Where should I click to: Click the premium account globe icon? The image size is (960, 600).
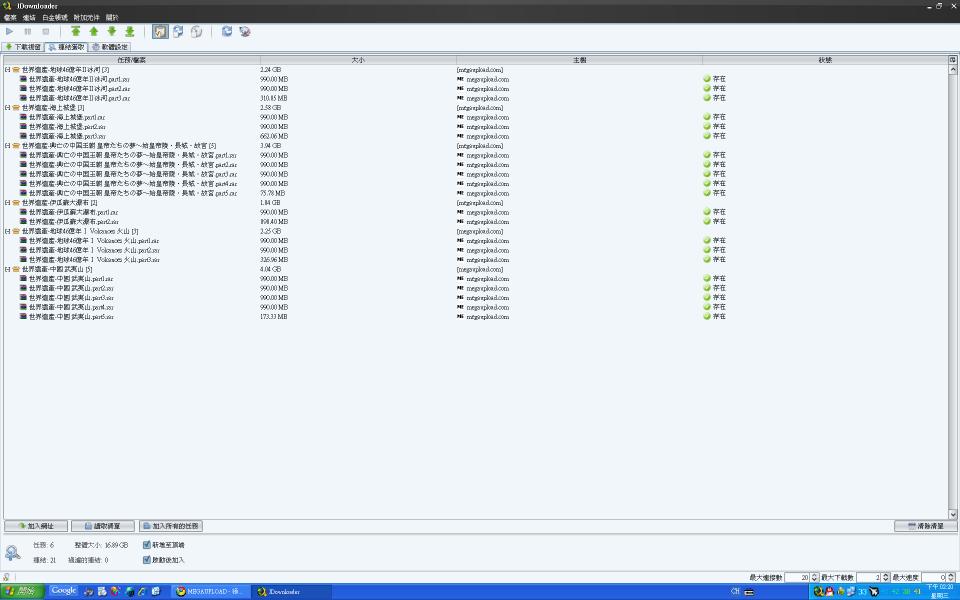198,31
